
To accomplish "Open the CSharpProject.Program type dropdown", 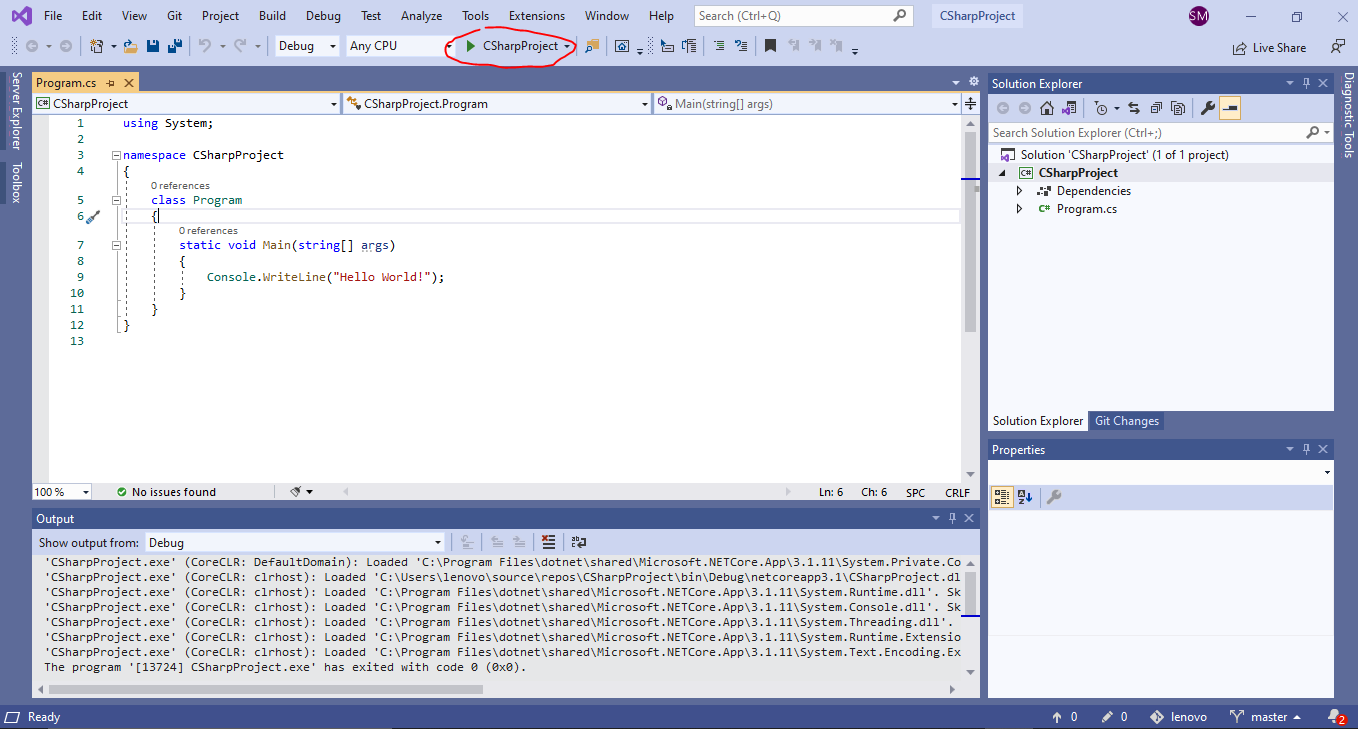I will coord(498,103).
